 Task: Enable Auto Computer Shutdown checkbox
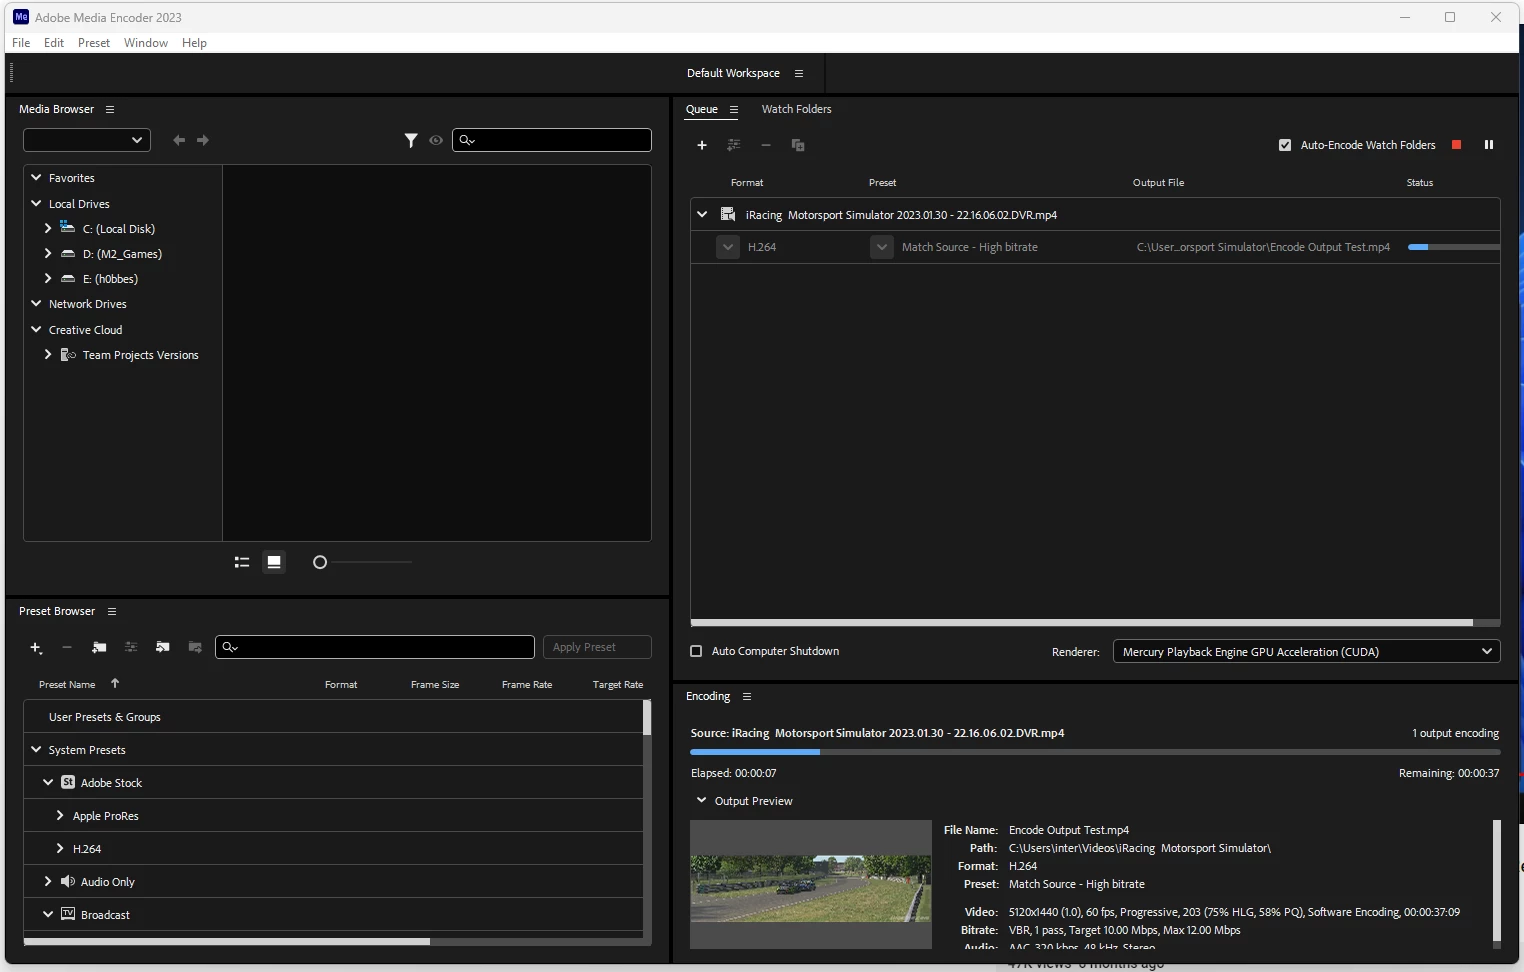[696, 651]
